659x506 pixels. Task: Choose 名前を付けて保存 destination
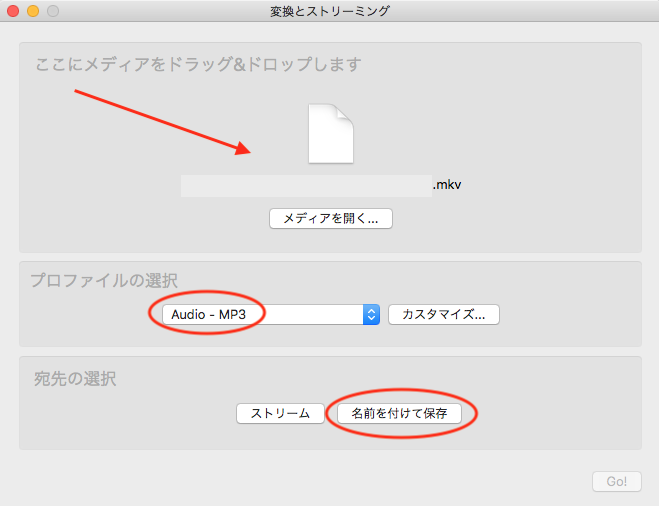(399, 414)
